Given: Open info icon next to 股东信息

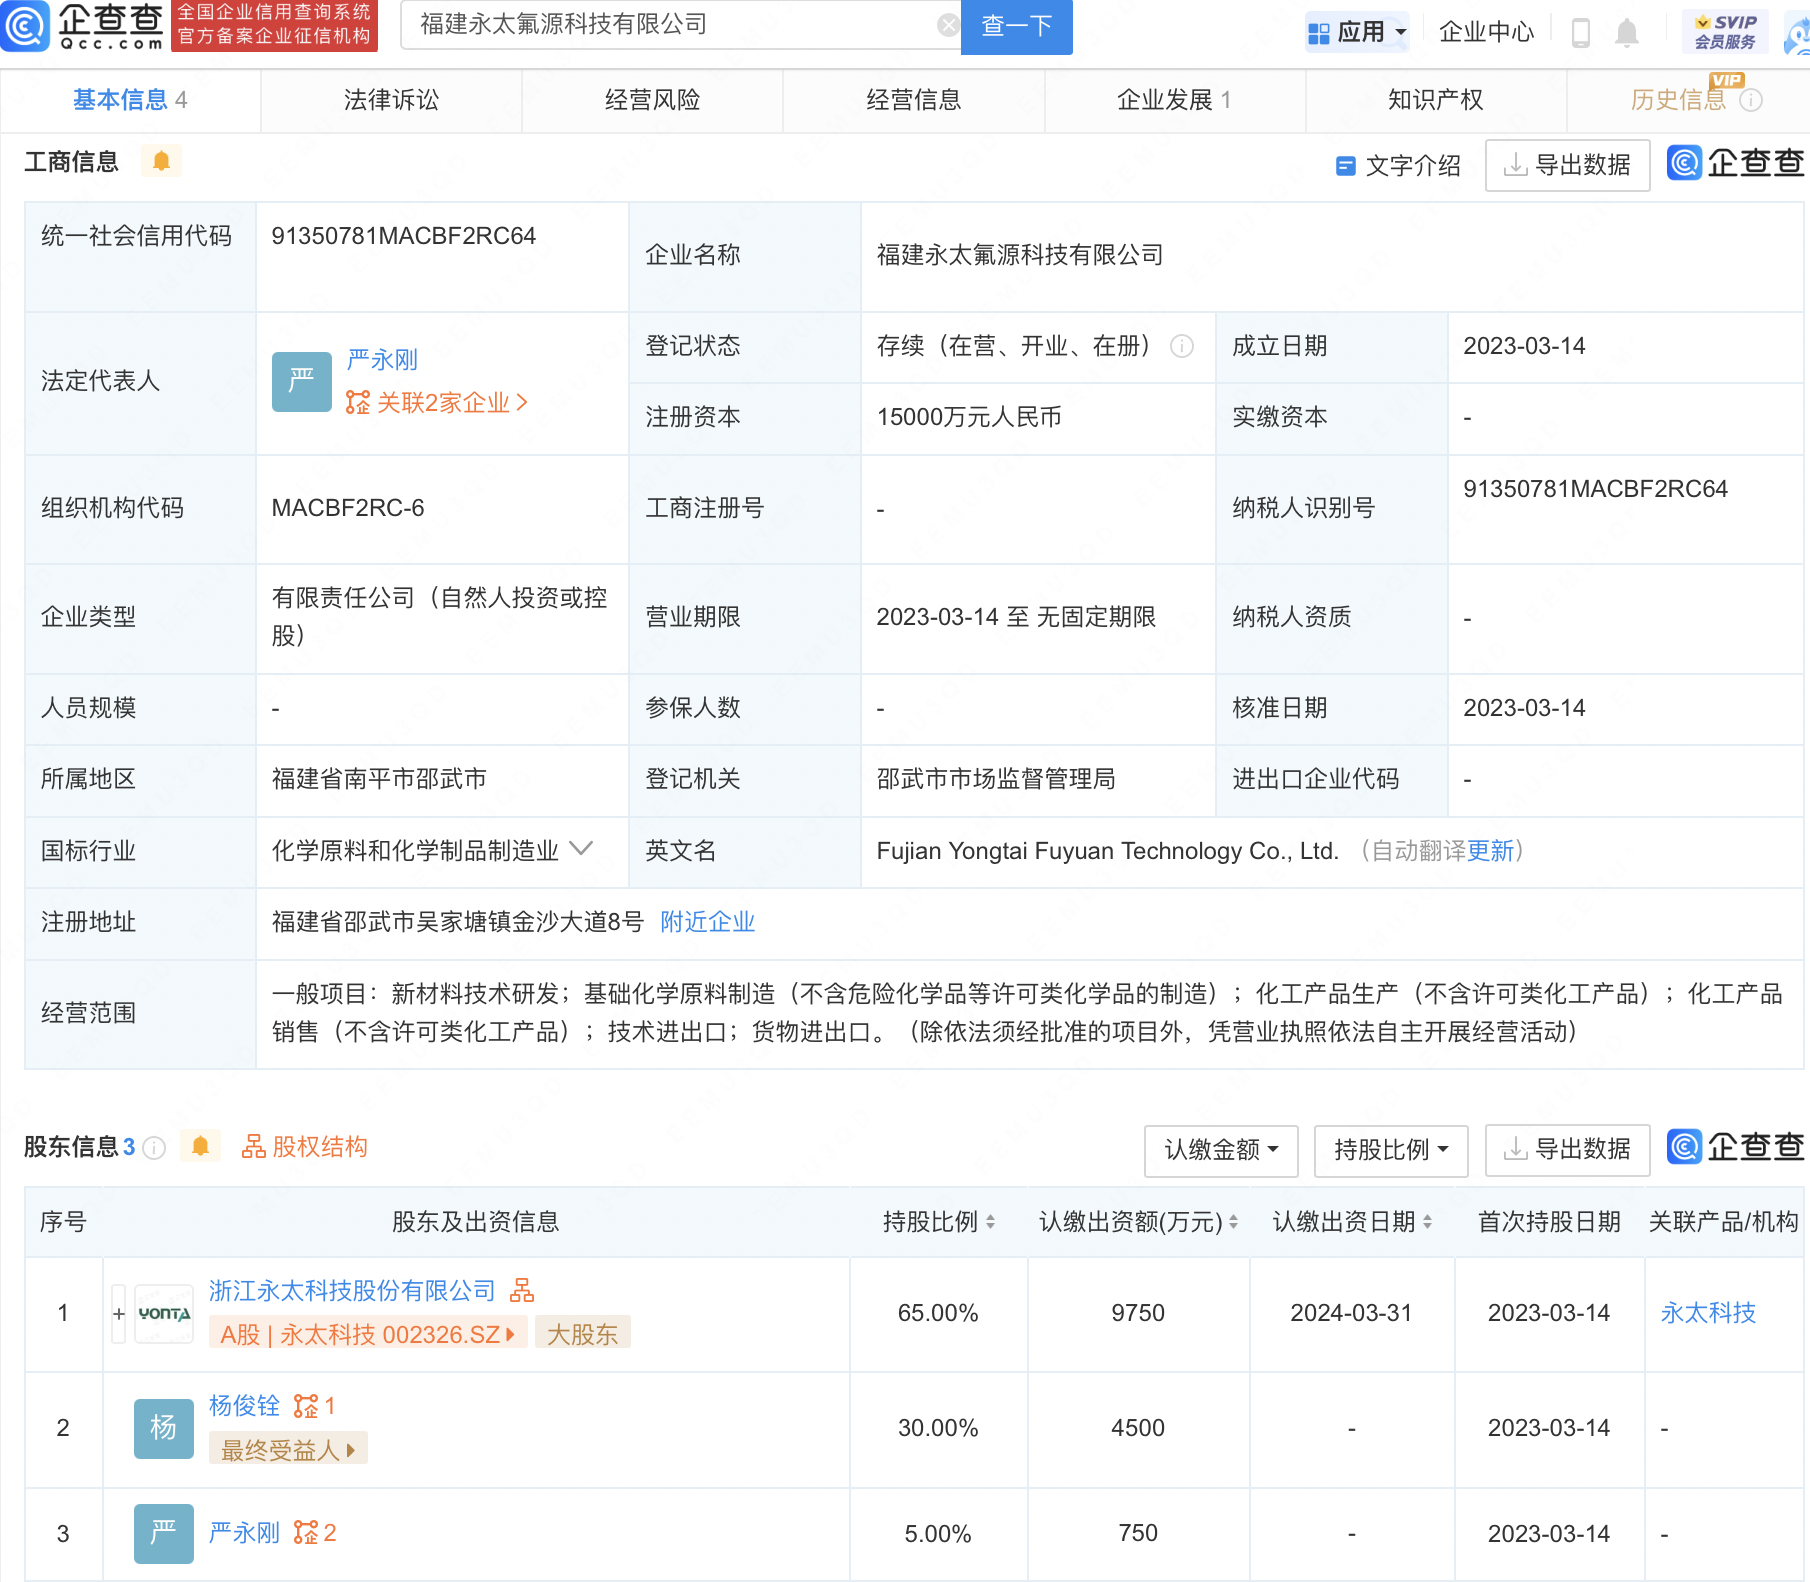Looking at the screenshot, I should pyautogui.click(x=154, y=1147).
